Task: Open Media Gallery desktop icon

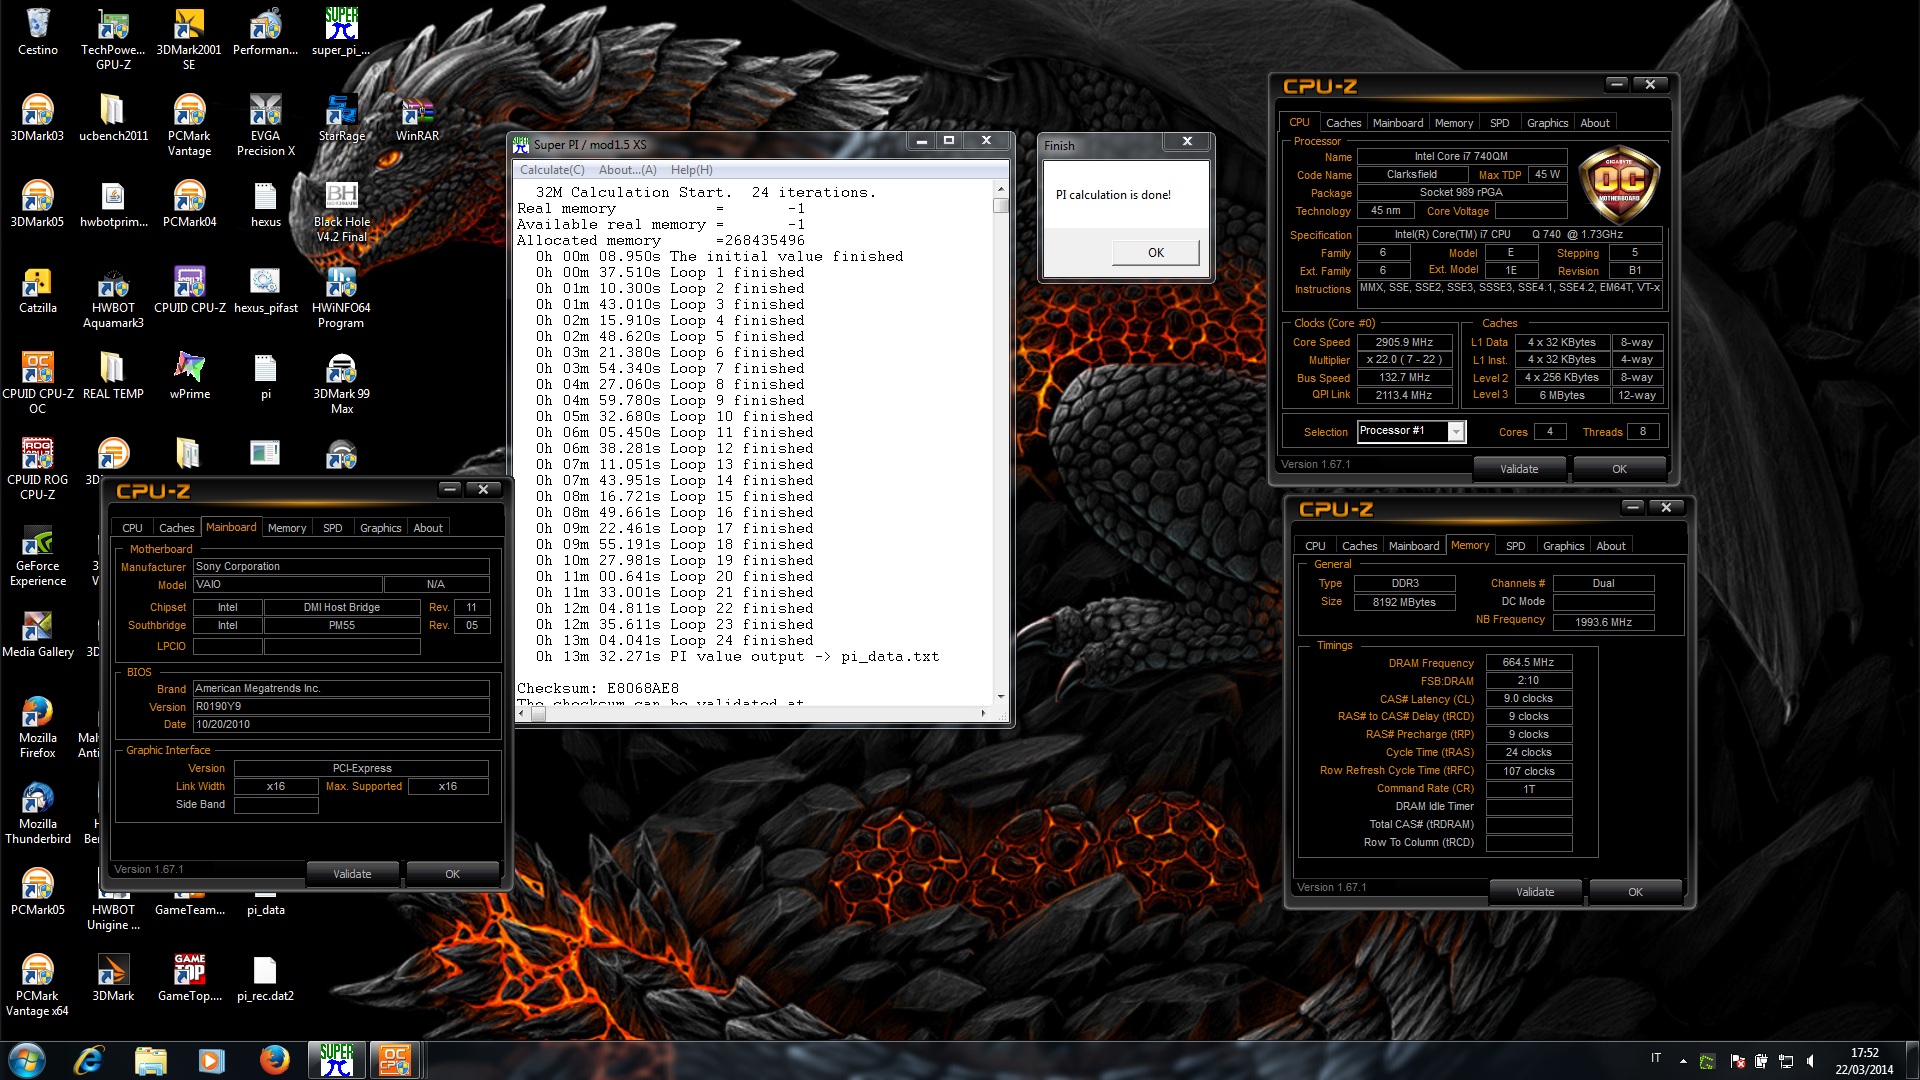Action: [38, 634]
